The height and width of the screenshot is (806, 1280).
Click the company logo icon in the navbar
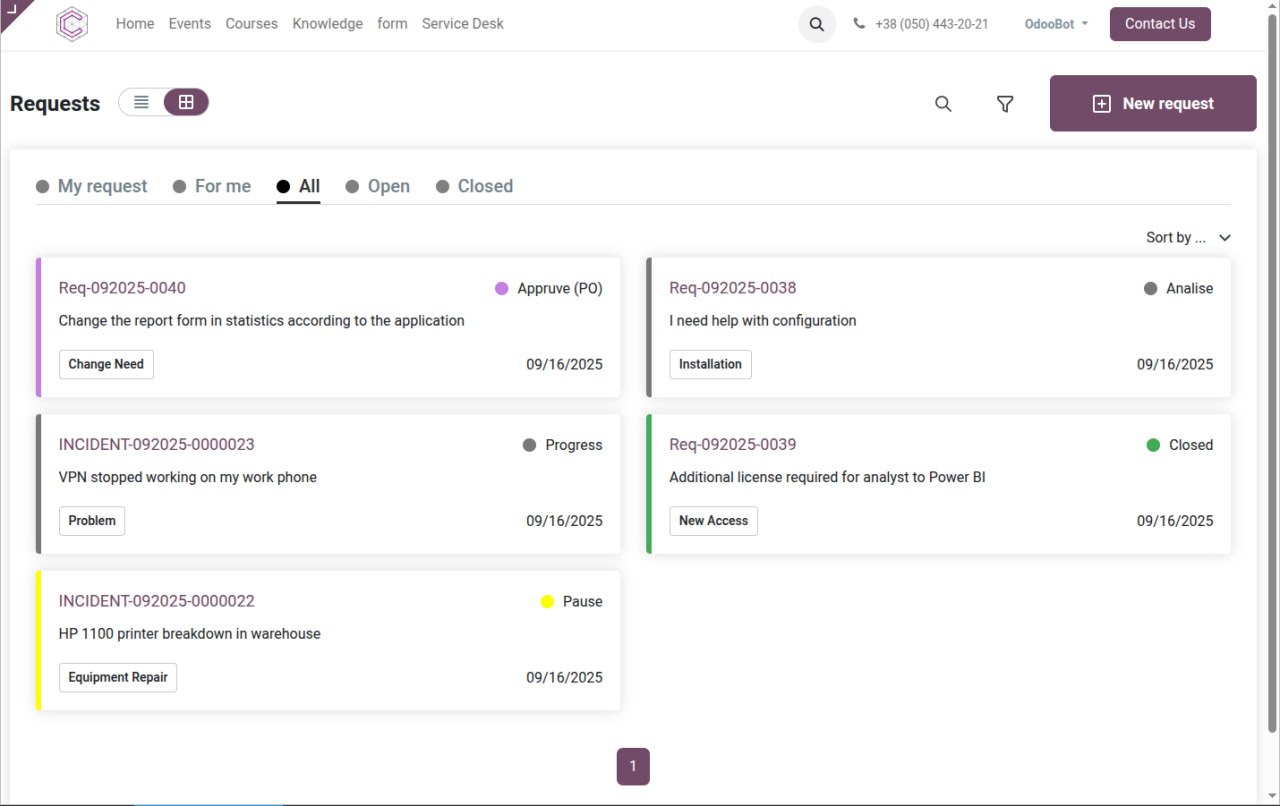coord(72,24)
